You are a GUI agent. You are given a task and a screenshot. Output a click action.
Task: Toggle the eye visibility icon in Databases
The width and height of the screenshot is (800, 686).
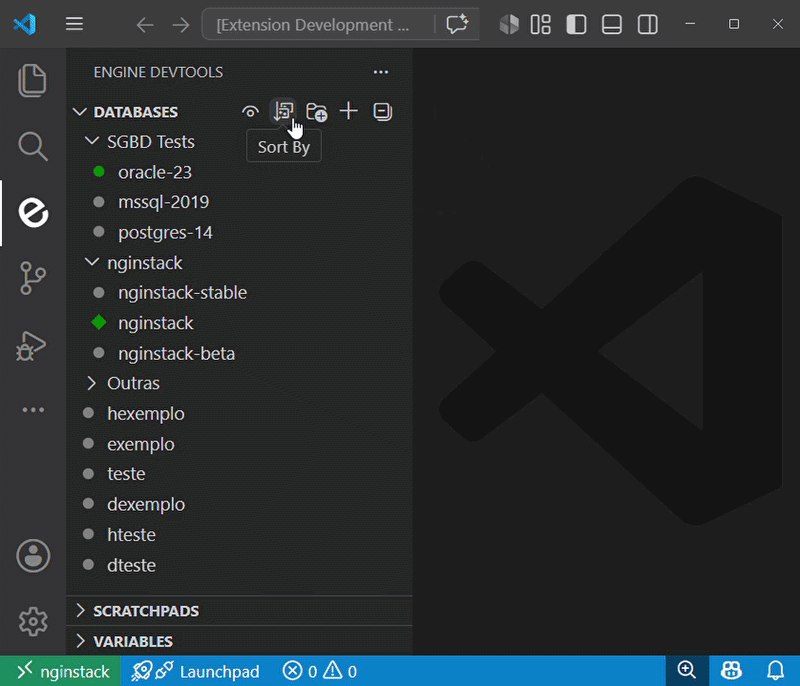[250, 112]
